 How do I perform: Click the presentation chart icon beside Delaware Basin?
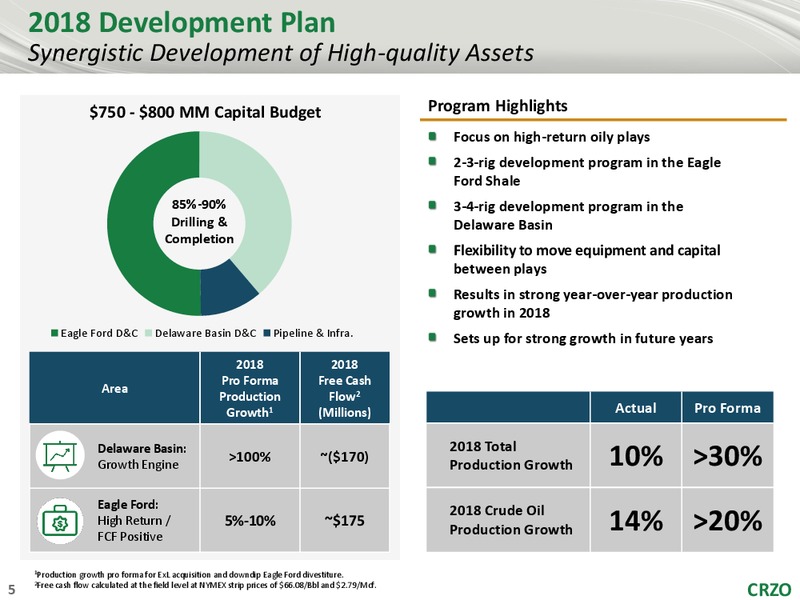(60, 455)
